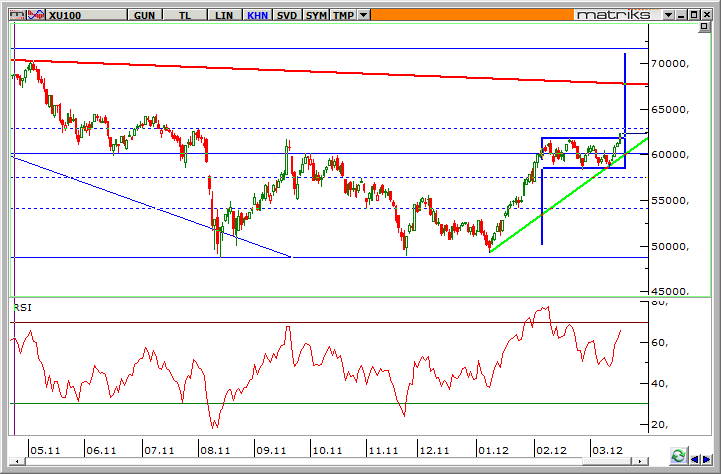Click the TL currency button
Image resolution: width=721 pixels, height=474 pixels.
point(185,15)
